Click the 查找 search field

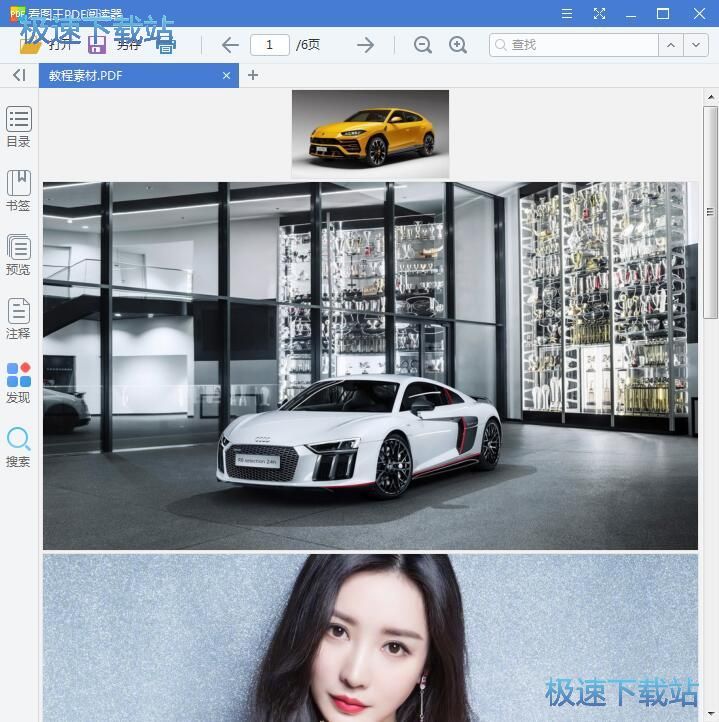point(573,45)
